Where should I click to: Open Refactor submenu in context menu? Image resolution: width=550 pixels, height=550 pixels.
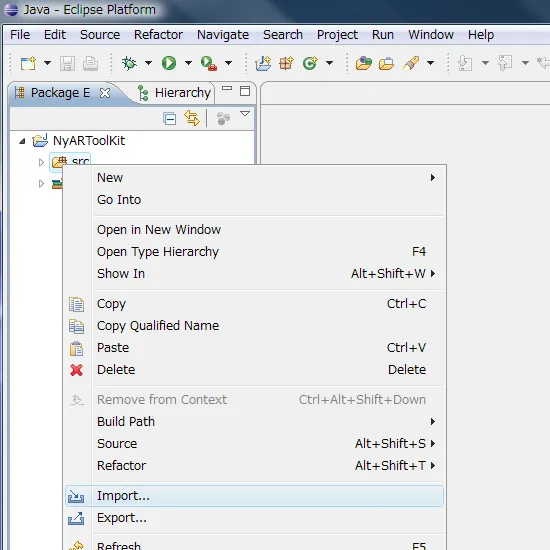click(x=254, y=466)
